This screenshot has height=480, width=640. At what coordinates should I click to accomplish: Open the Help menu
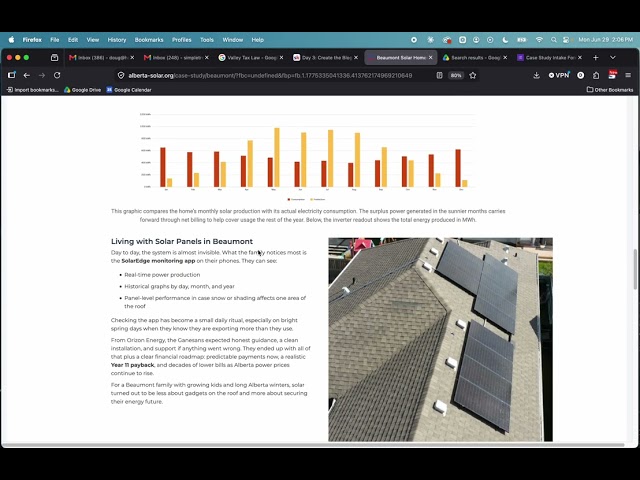[x=258, y=40]
